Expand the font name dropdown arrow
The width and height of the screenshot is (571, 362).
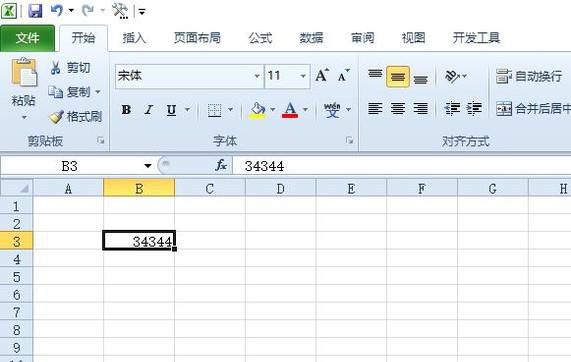257,76
